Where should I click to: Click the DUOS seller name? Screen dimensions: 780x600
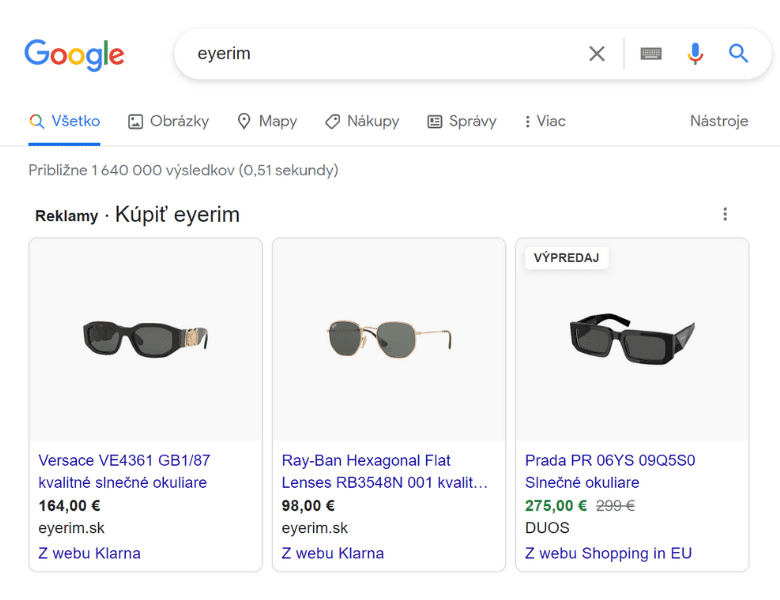coord(547,528)
